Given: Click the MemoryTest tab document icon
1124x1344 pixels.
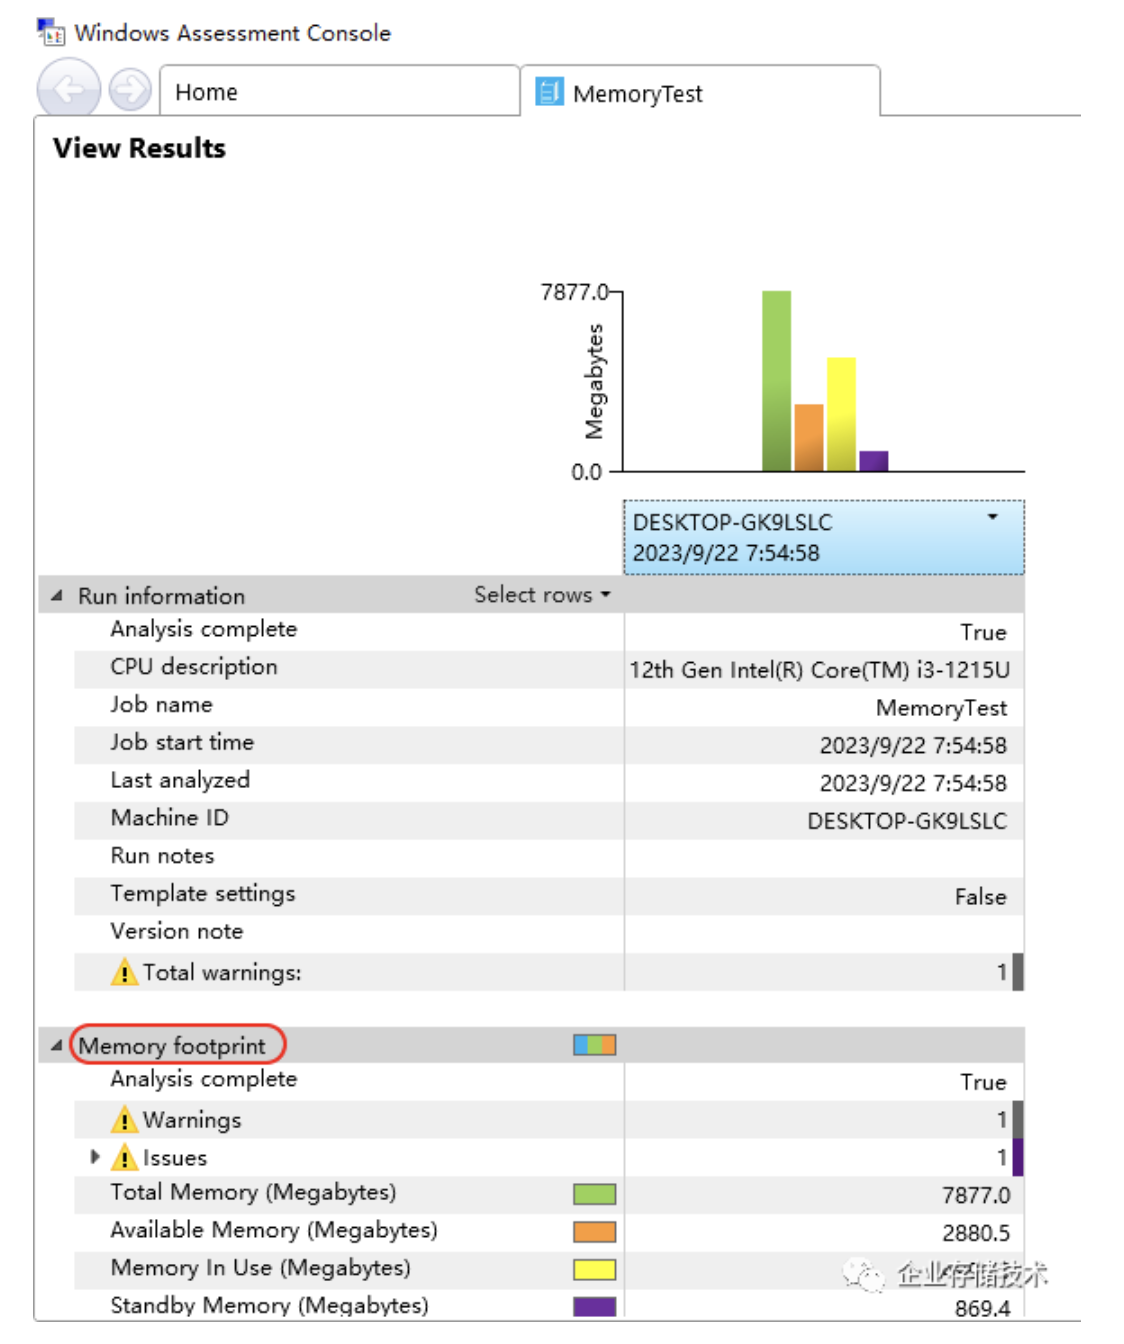Looking at the screenshot, I should (549, 93).
